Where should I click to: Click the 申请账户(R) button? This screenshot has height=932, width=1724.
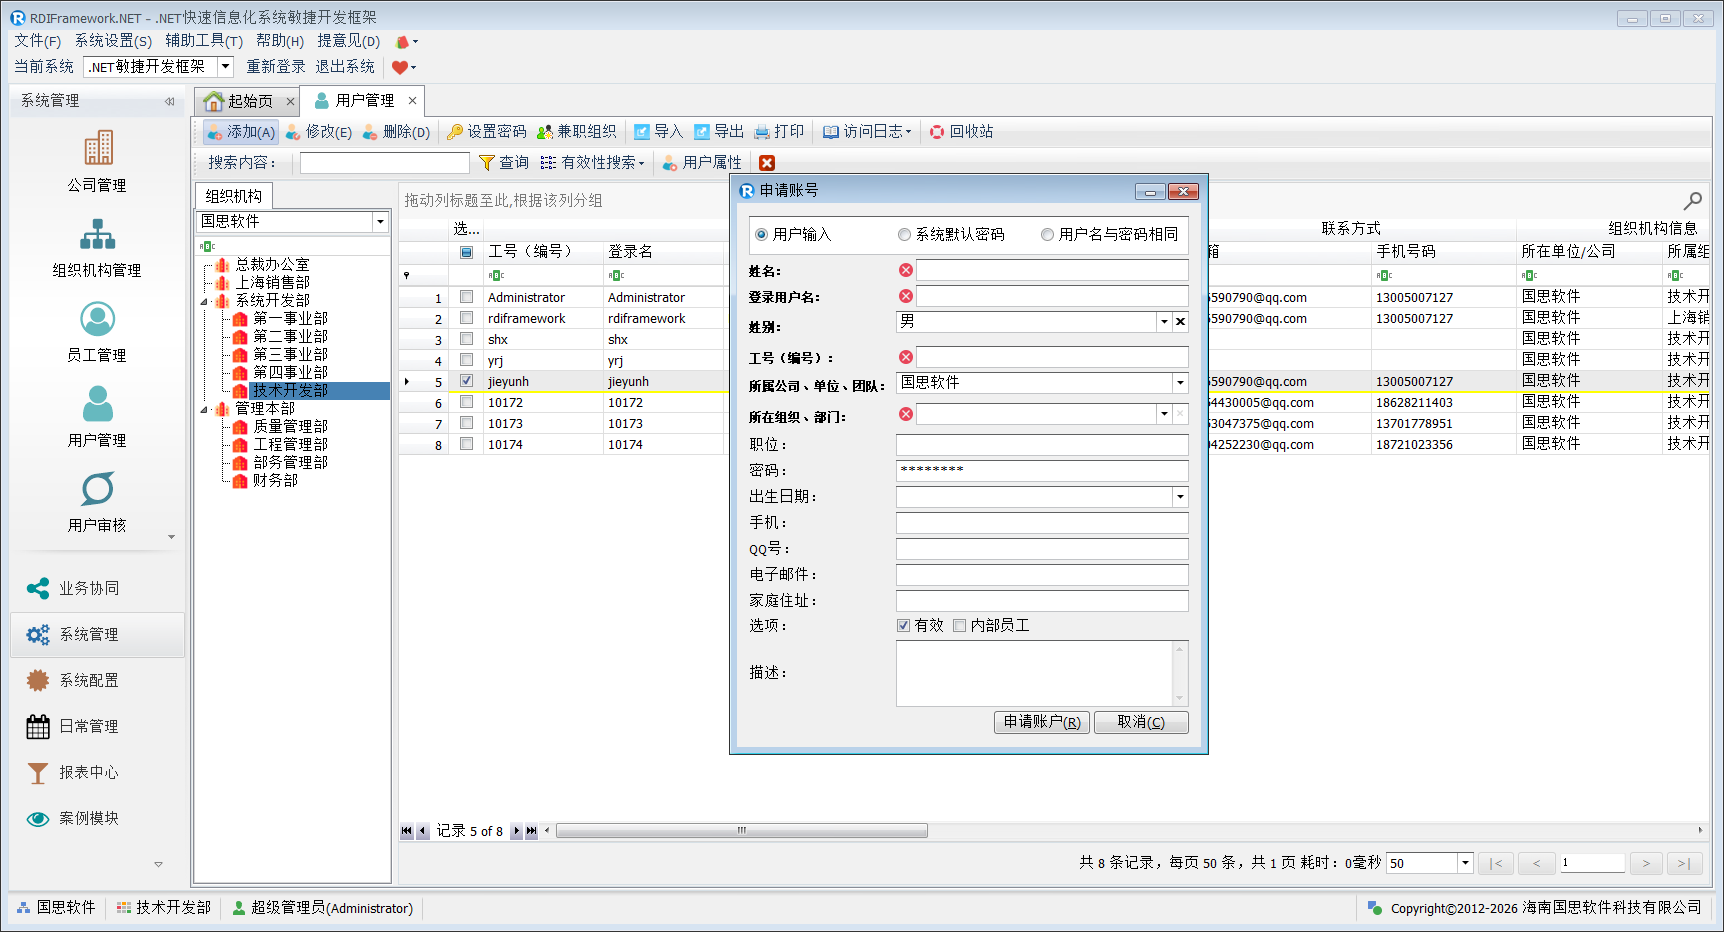coord(1041,722)
